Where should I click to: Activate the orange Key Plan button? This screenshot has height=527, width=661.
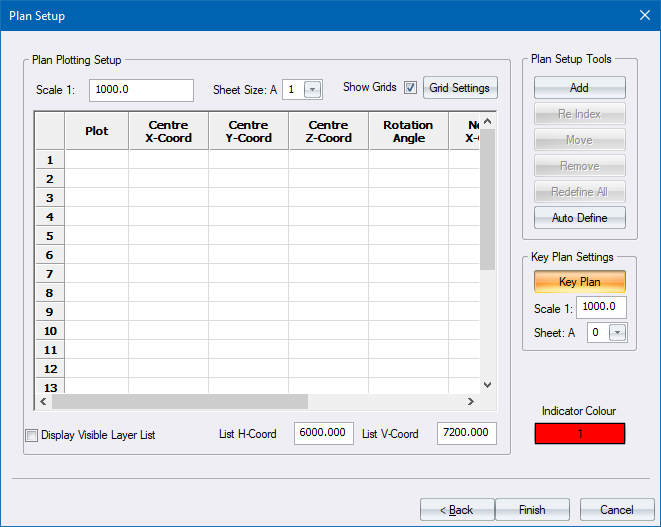pyautogui.click(x=579, y=282)
